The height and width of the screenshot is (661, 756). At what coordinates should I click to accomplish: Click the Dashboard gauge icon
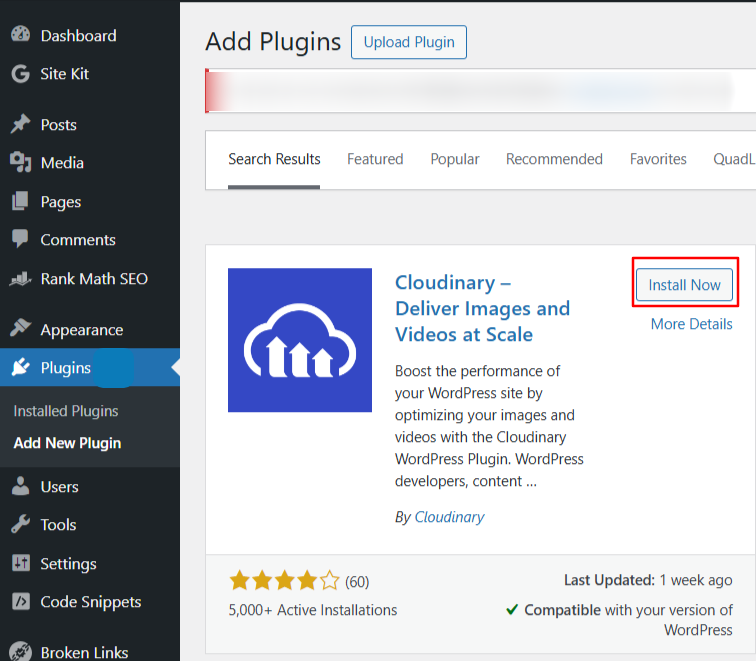coord(20,34)
